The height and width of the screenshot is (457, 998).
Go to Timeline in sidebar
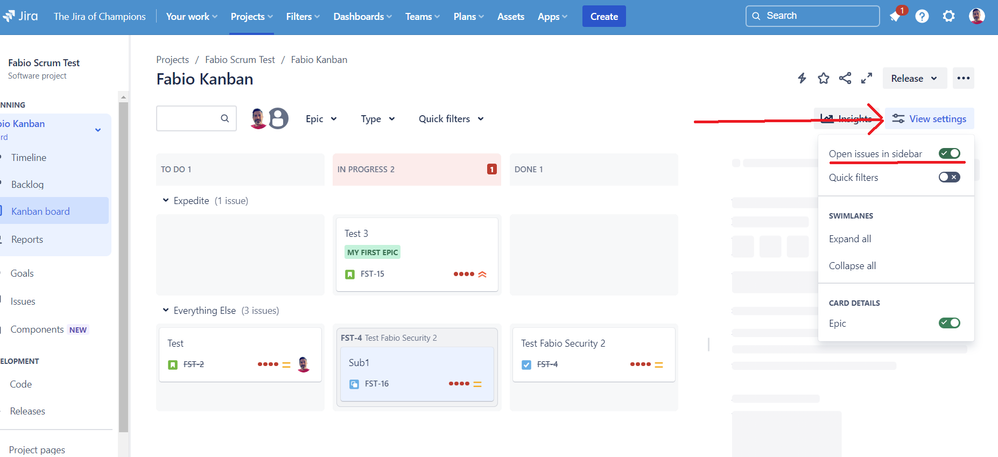[x=29, y=157]
